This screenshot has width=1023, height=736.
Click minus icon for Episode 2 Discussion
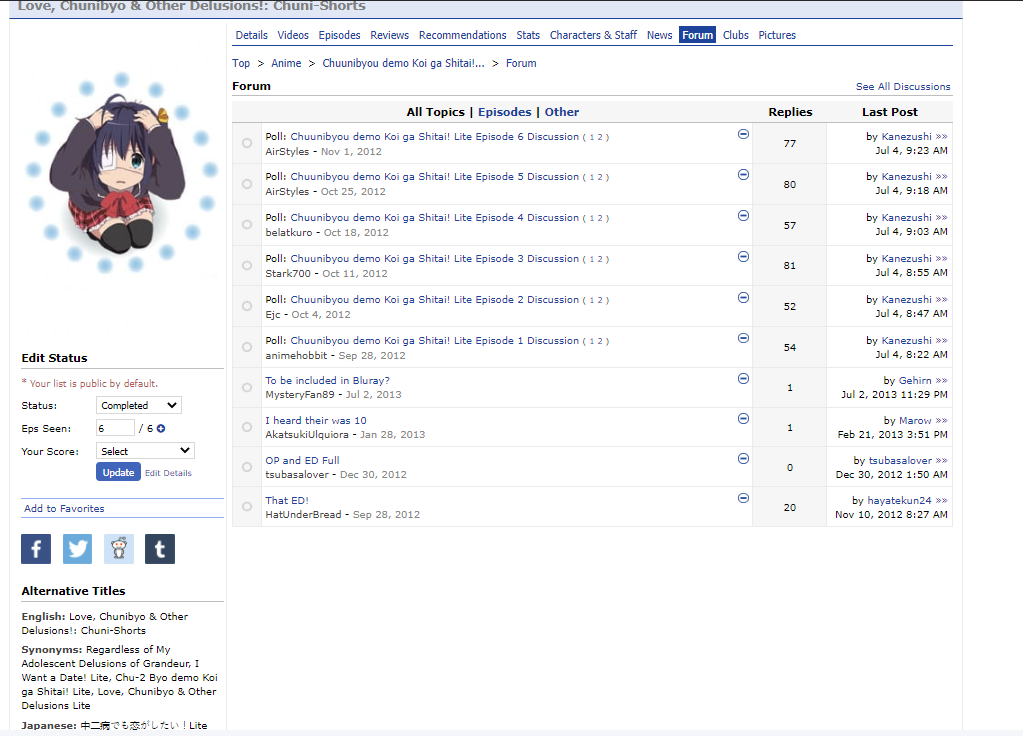click(743, 298)
